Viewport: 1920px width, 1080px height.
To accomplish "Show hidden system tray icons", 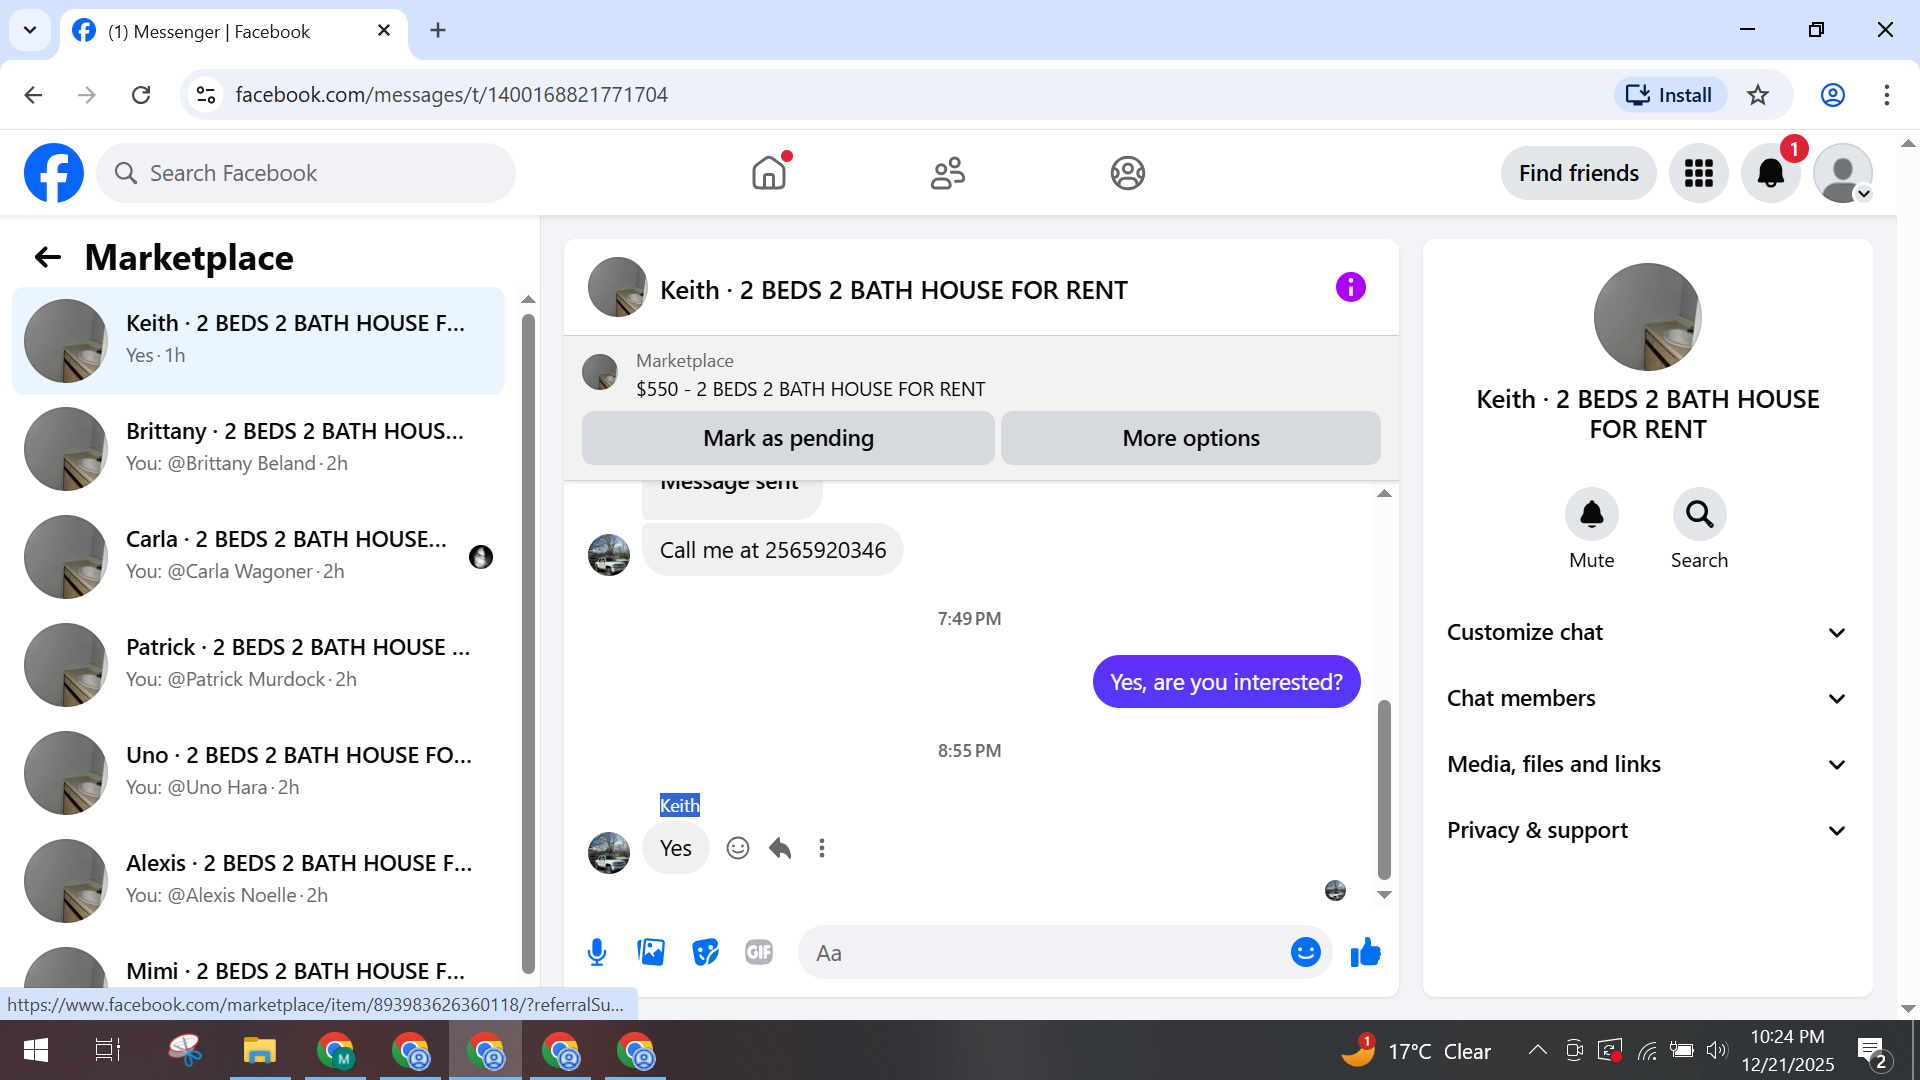I will (1537, 1050).
